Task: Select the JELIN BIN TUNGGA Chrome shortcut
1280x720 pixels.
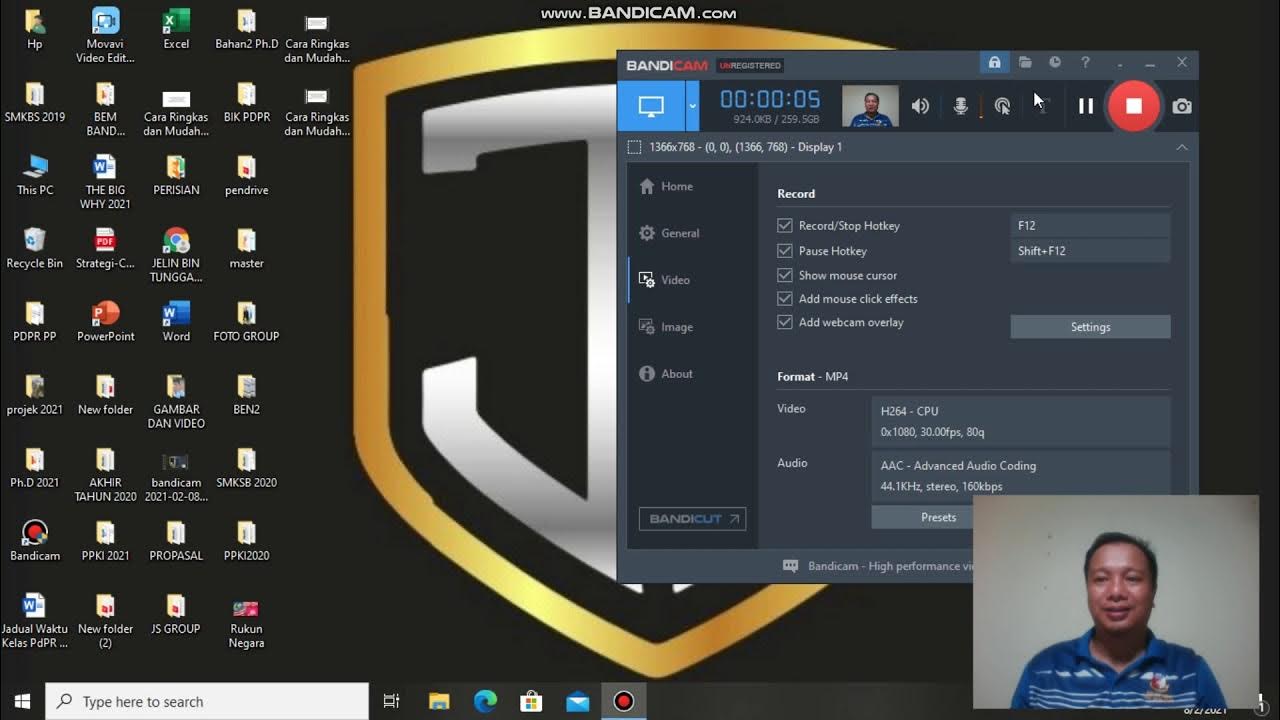Action: pos(176,255)
